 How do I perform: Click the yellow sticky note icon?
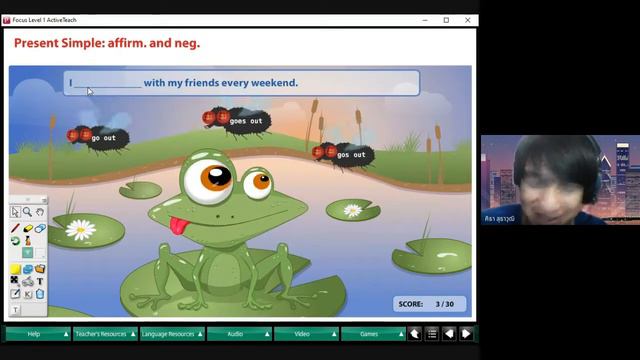click(15, 269)
